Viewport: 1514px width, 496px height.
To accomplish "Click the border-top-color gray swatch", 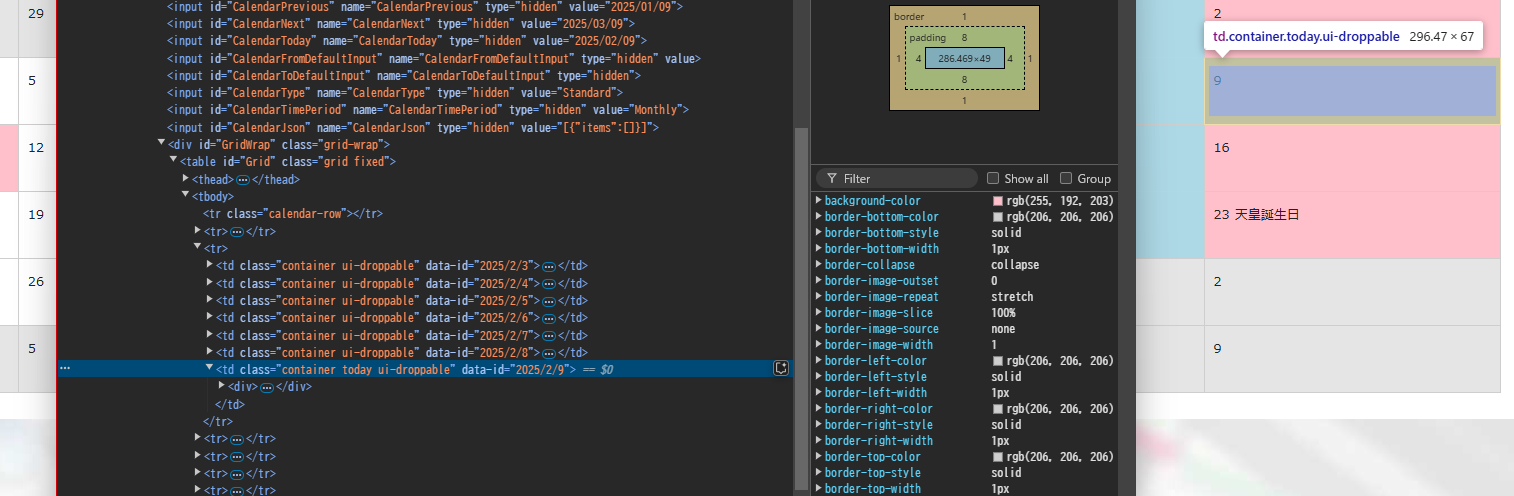I will pyautogui.click(x=997, y=457).
